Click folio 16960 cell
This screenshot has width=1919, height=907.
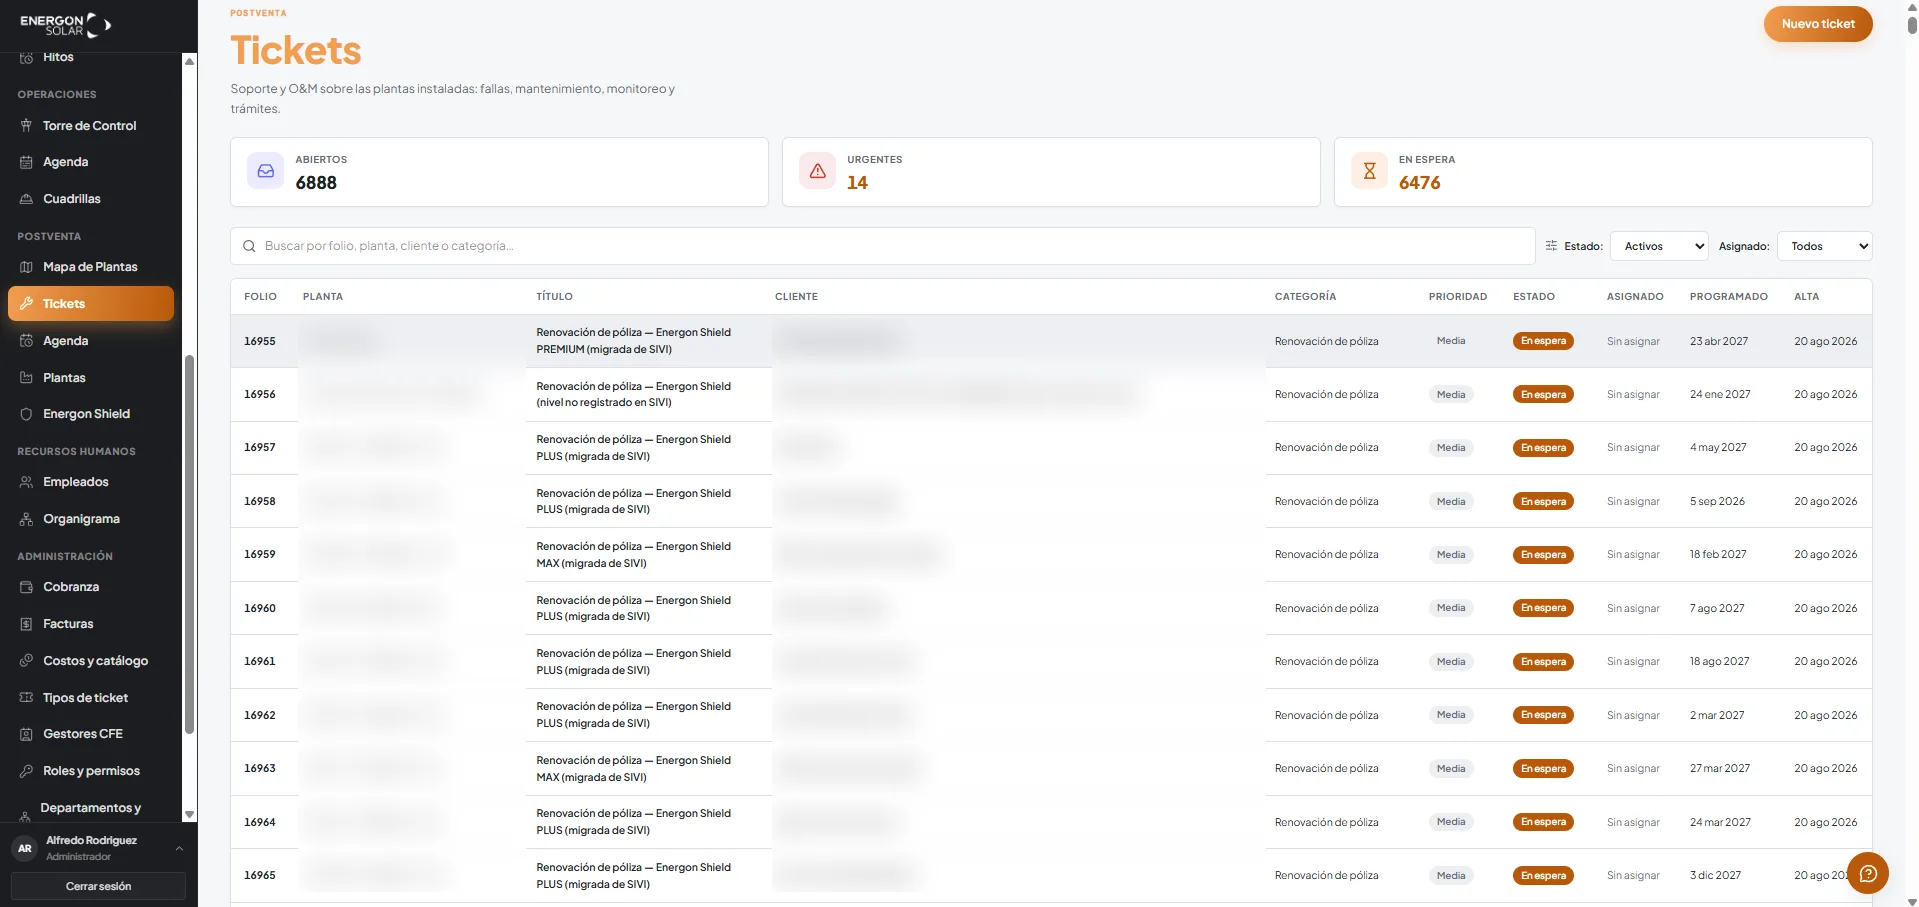(260, 608)
